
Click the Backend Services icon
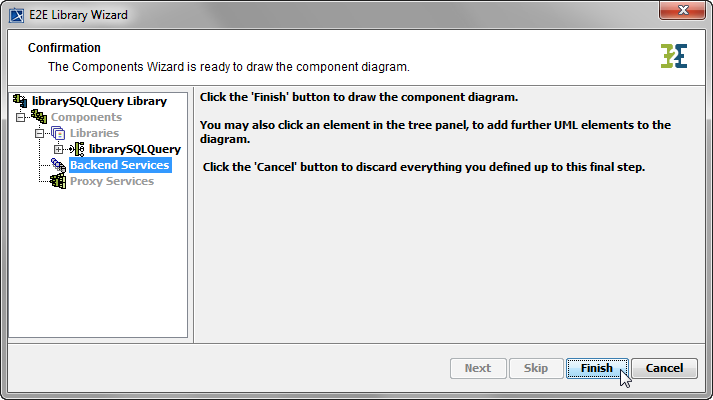[59, 165]
